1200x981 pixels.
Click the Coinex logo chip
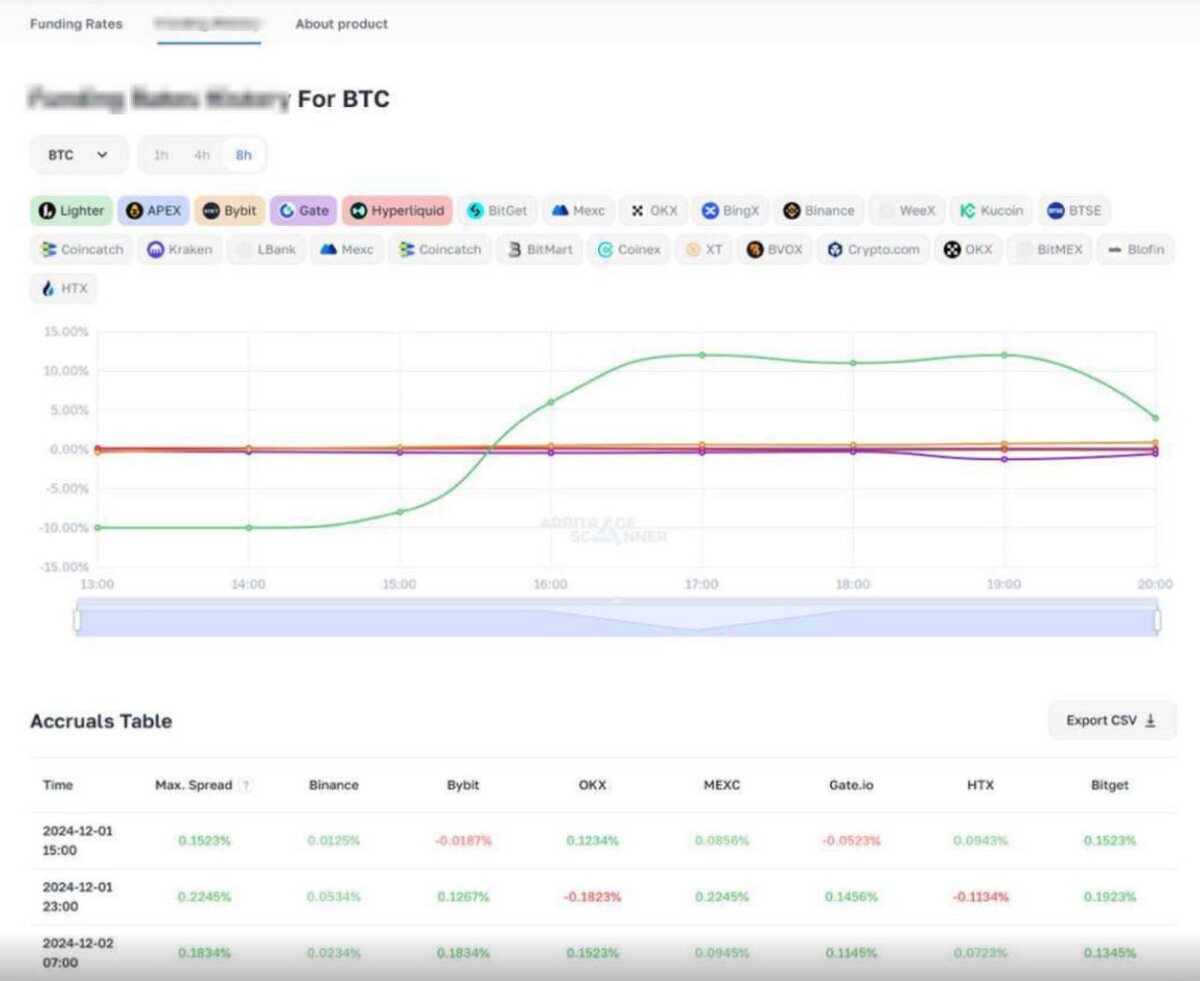pos(628,250)
